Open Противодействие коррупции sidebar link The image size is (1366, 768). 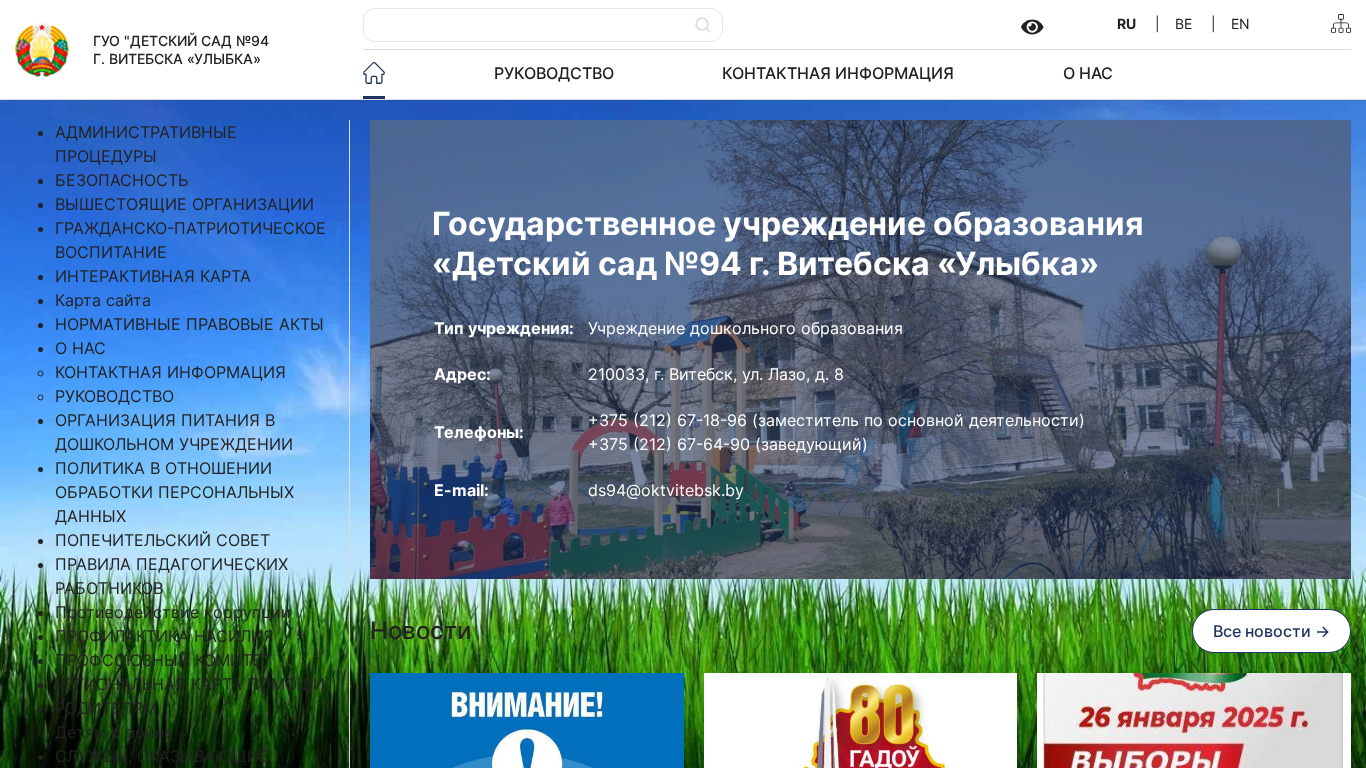pos(173,612)
